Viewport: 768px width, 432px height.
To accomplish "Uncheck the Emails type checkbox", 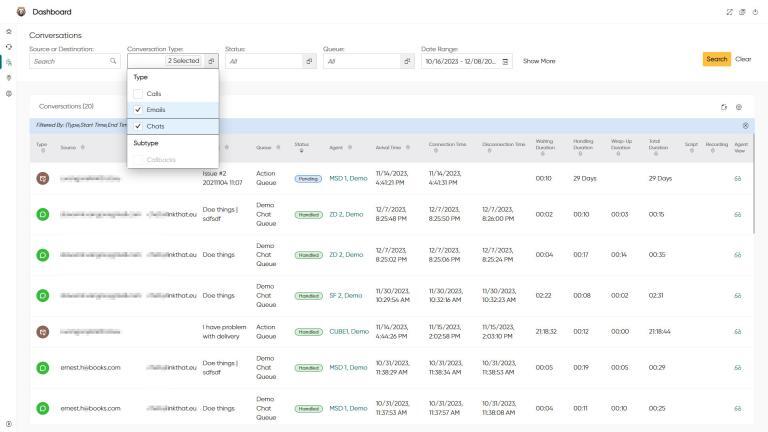I will pyautogui.click(x=140, y=109).
